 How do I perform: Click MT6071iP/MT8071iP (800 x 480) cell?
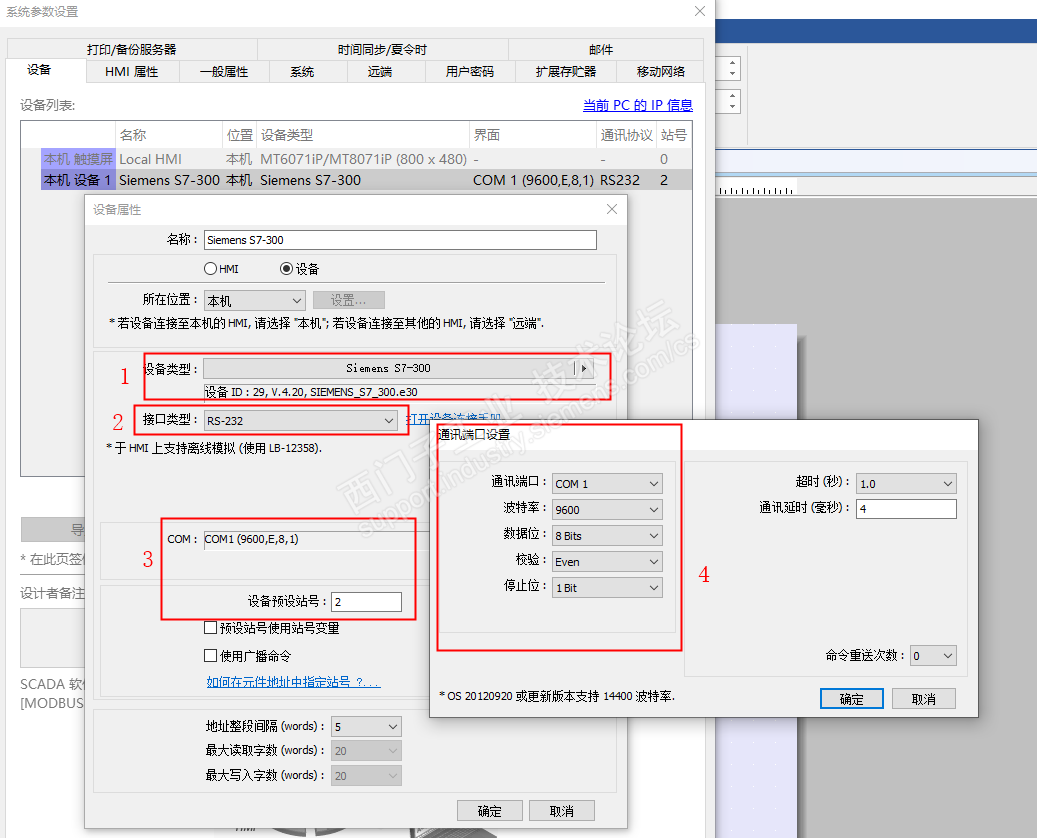click(x=363, y=159)
